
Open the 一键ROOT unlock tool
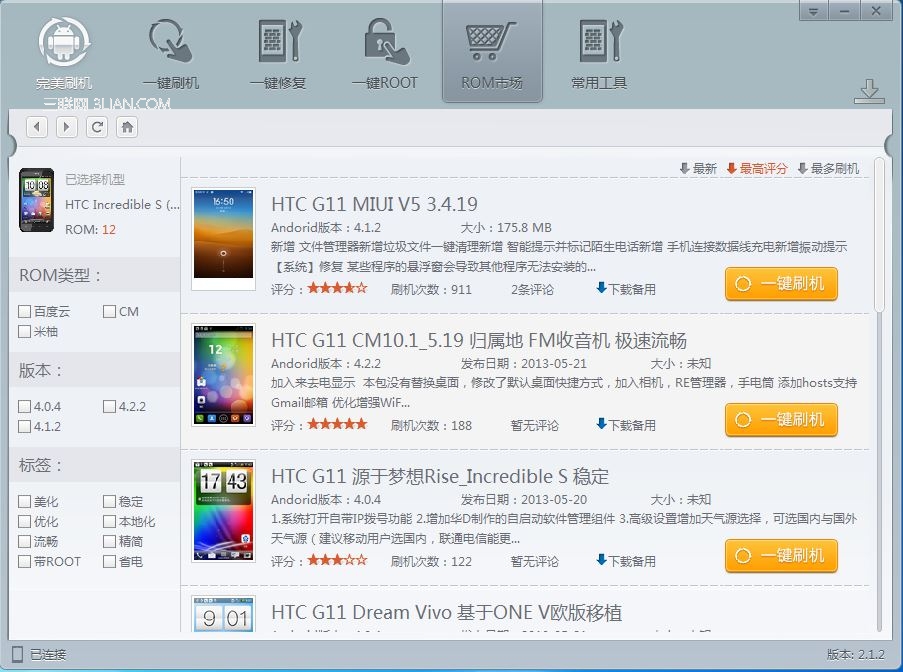coord(385,54)
